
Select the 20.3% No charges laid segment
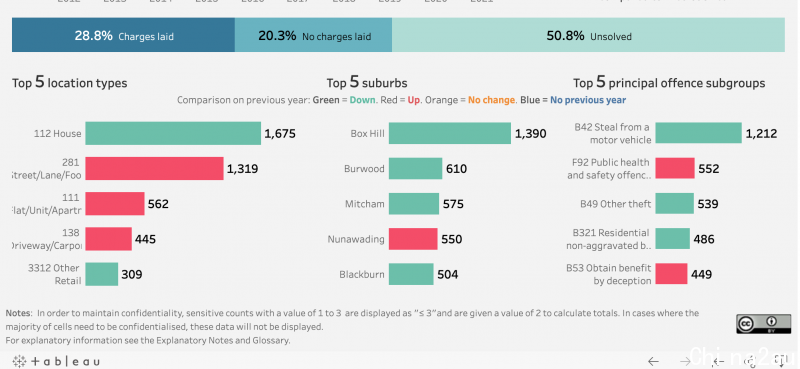pos(313,35)
